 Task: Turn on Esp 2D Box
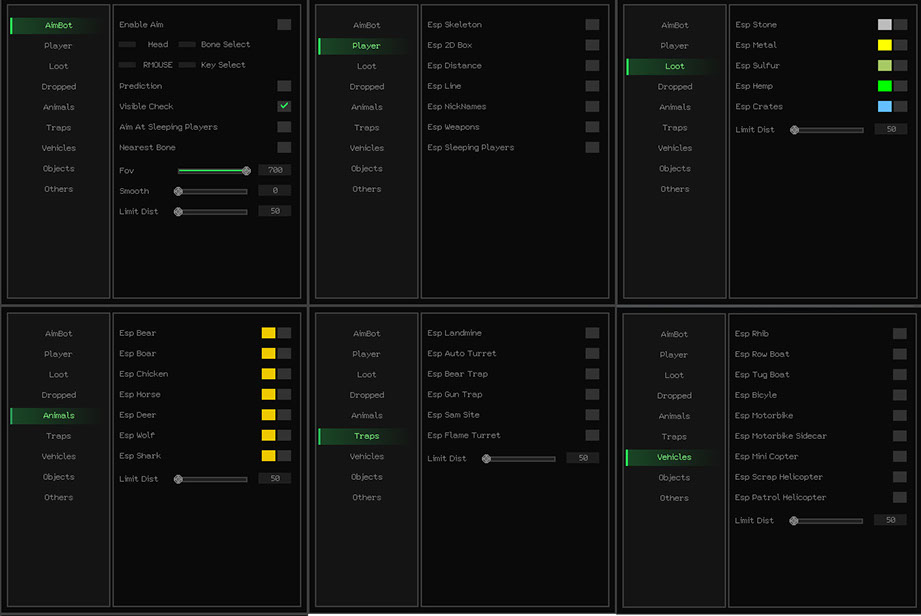(x=592, y=45)
